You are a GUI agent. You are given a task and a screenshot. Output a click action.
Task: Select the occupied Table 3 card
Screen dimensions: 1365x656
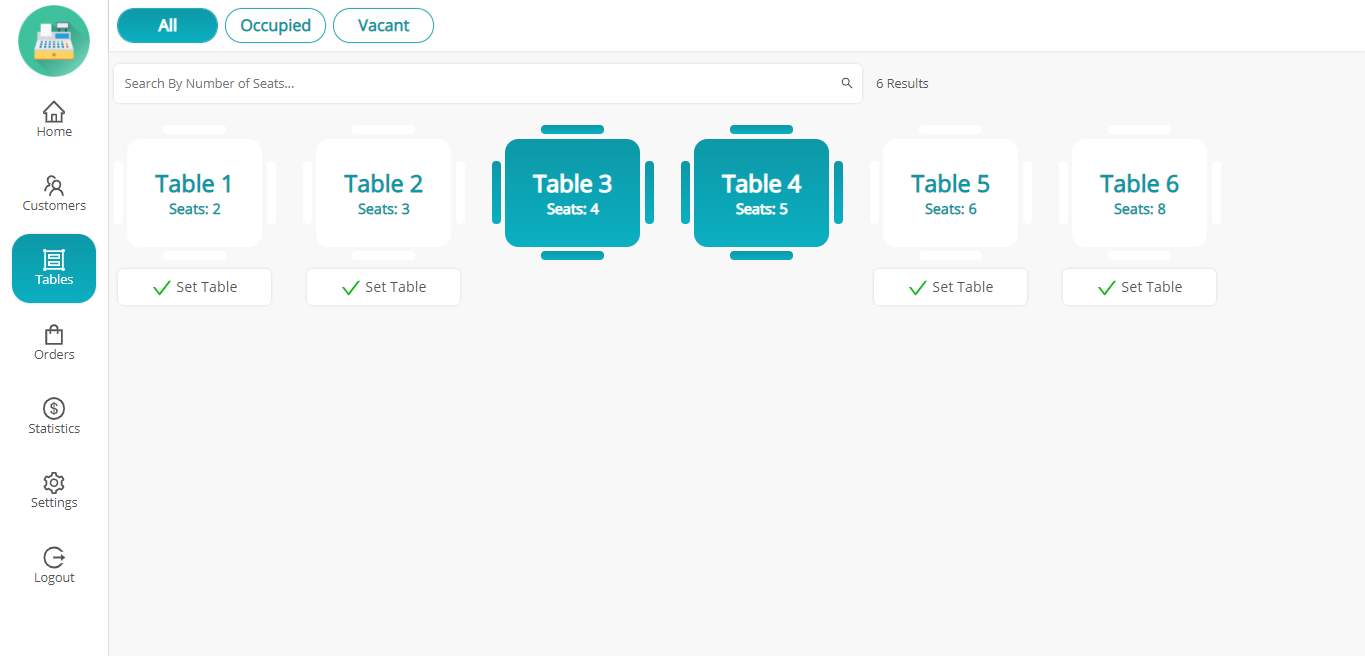[x=572, y=193]
